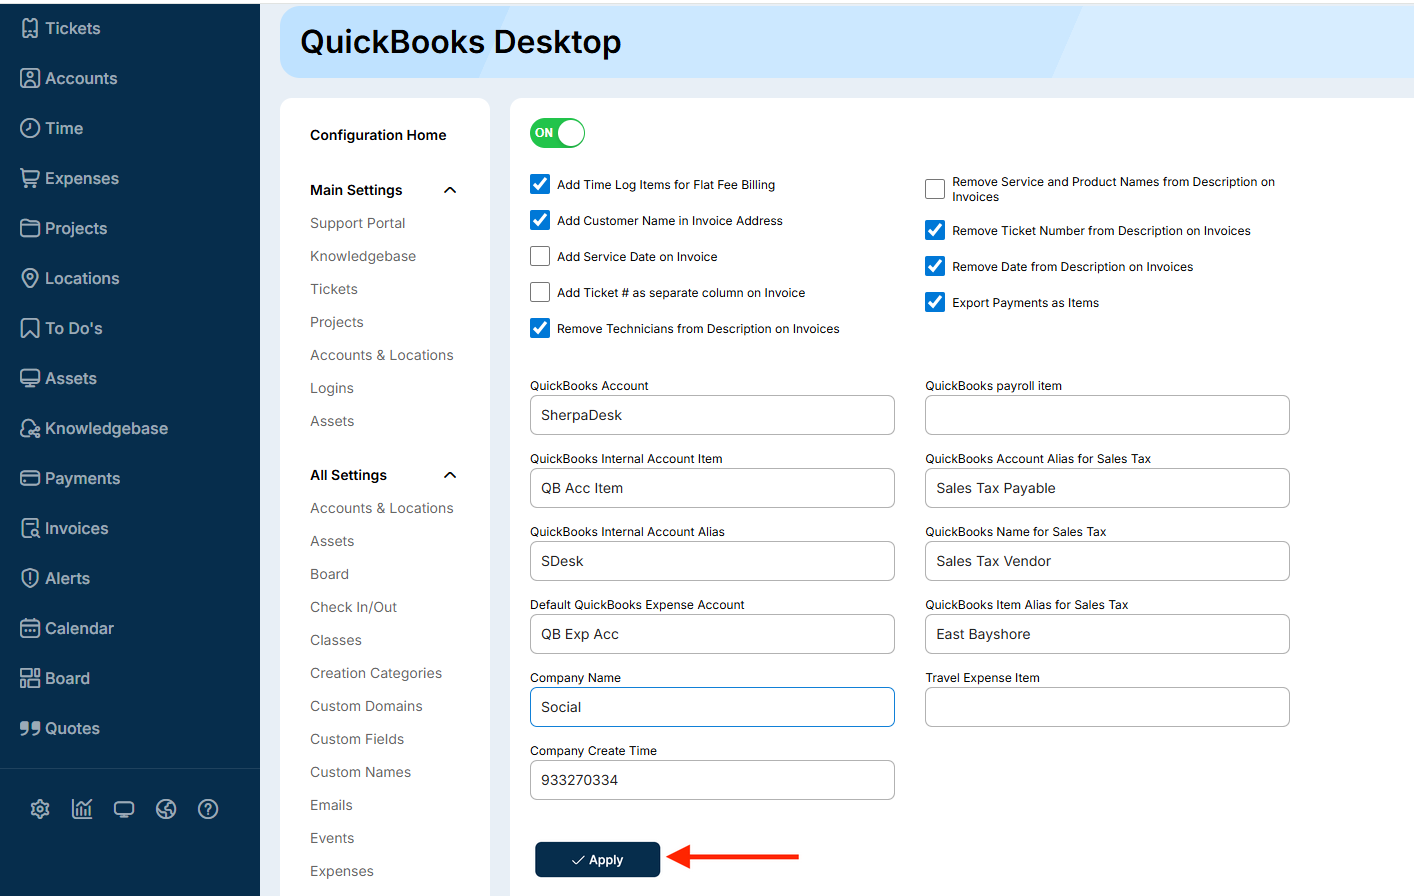This screenshot has height=896, width=1414.
Task: Toggle Export Payments as Items checkbox
Action: (935, 302)
